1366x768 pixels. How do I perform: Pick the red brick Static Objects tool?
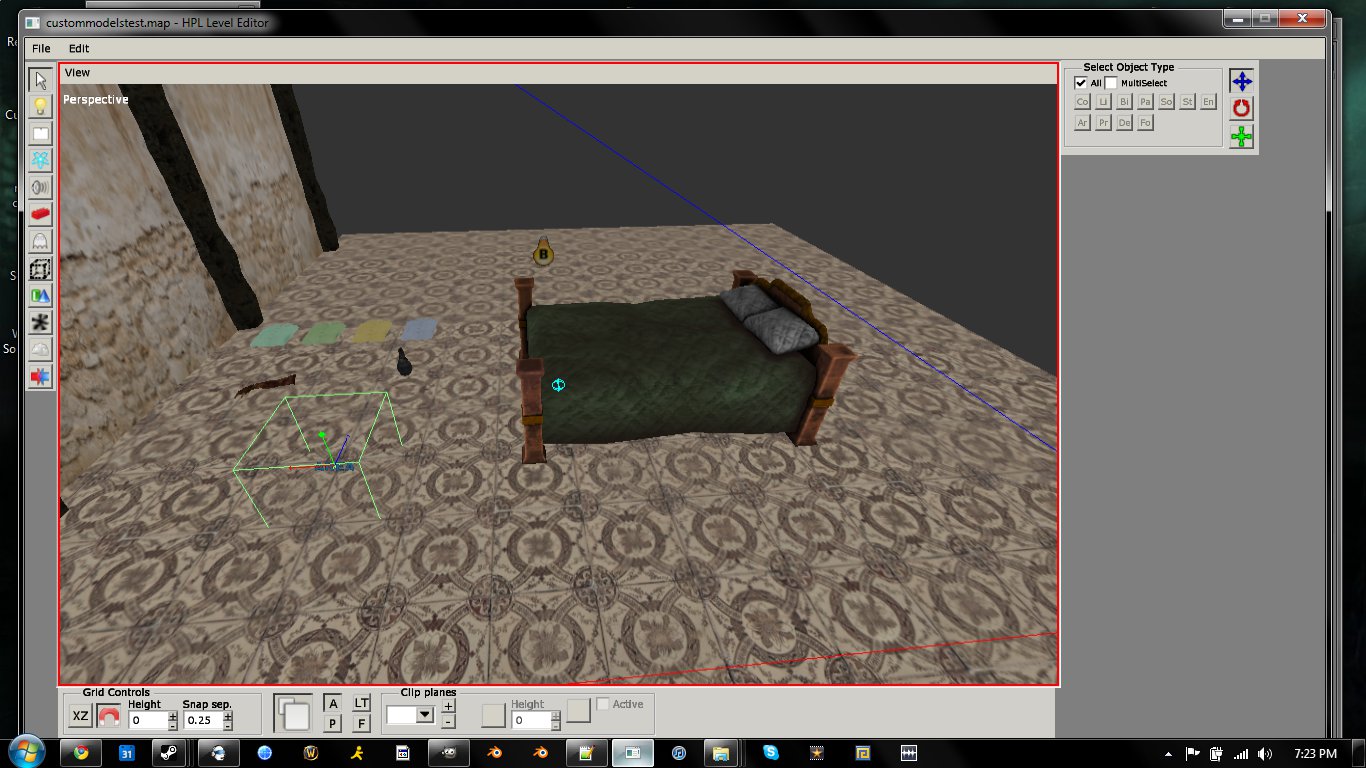pyautogui.click(x=40, y=214)
